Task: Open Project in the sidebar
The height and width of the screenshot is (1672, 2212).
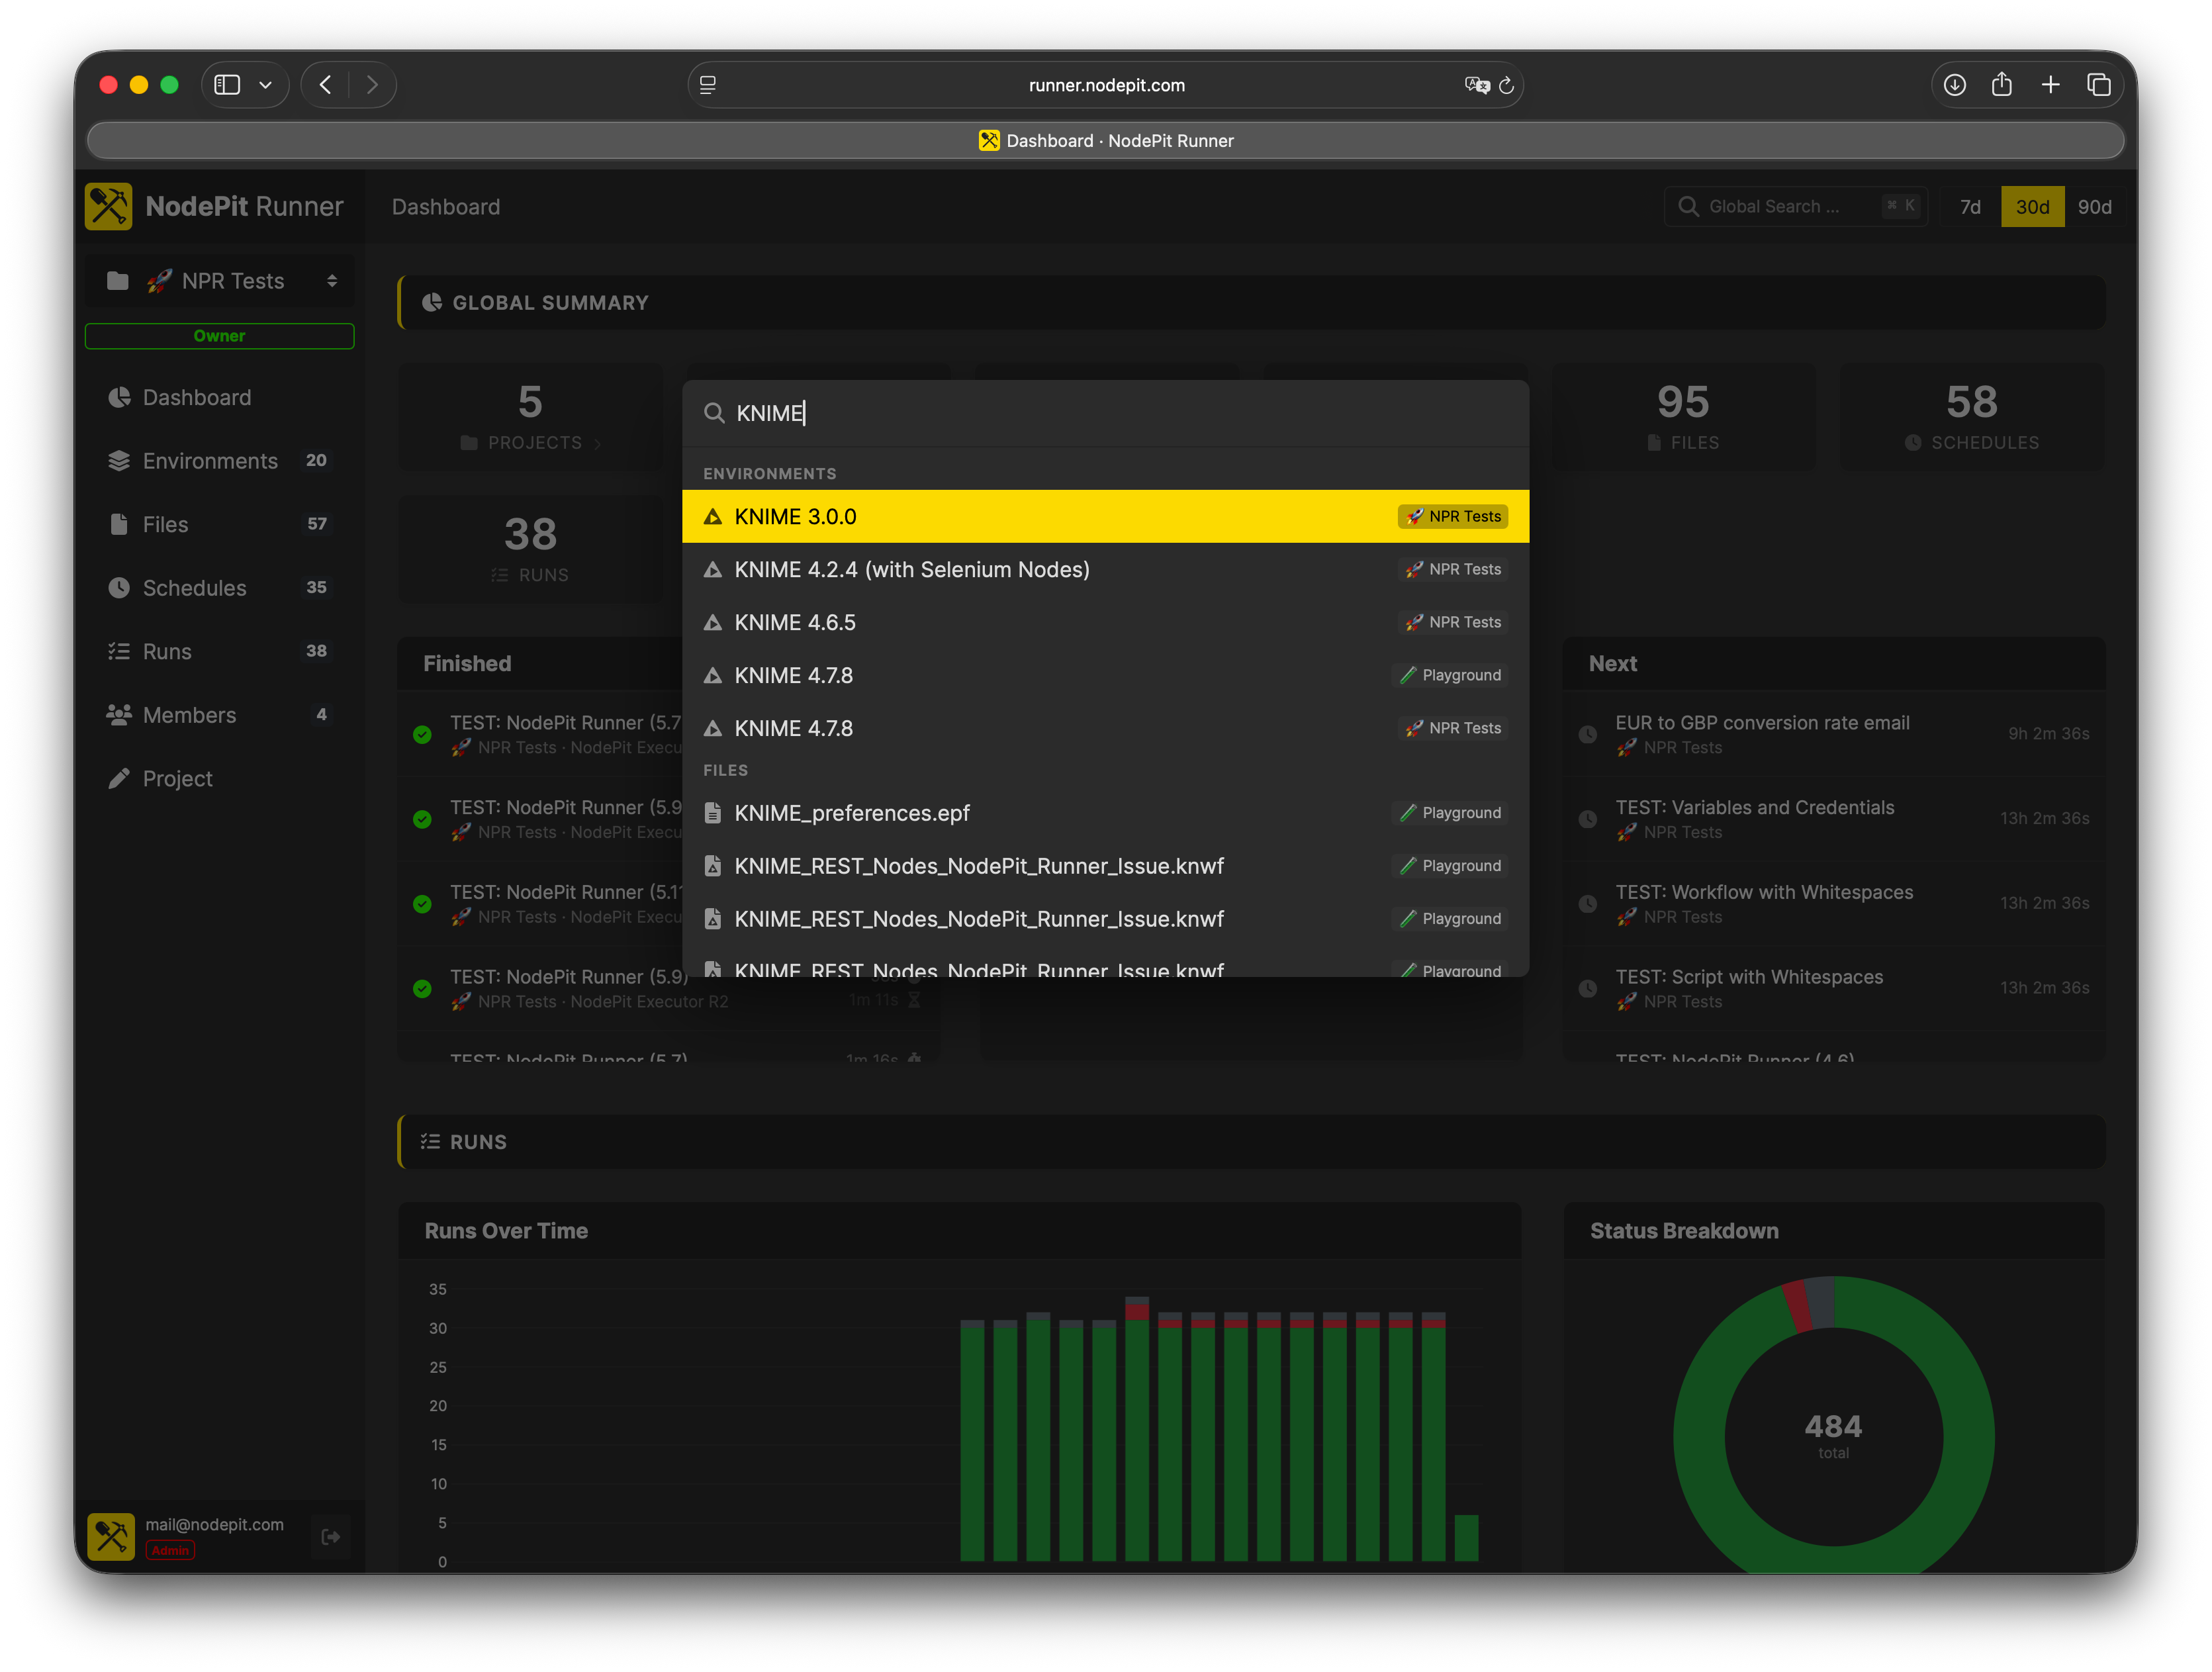Action: (x=220, y=778)
